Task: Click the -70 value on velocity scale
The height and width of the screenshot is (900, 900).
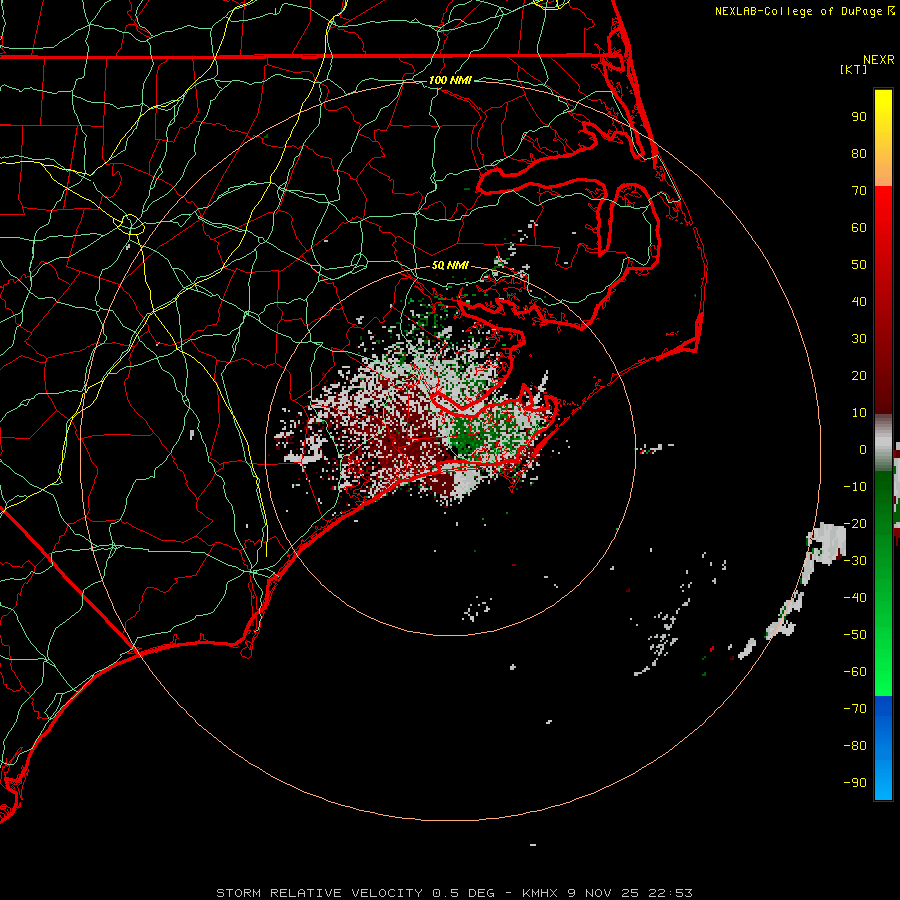Action: pos(855,709)
